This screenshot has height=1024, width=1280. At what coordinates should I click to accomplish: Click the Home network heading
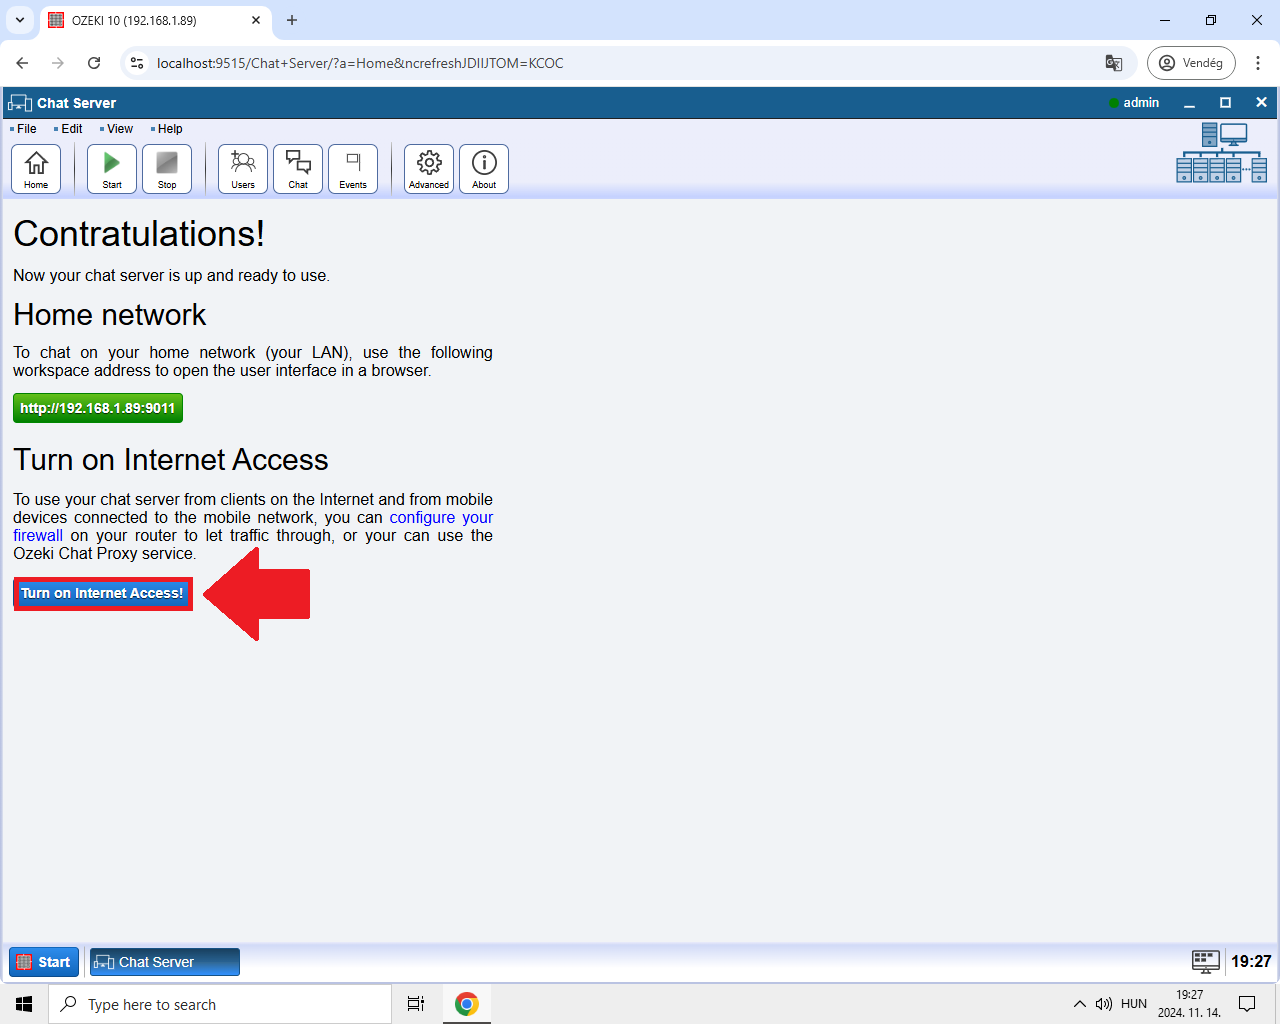tap(110, 315)
